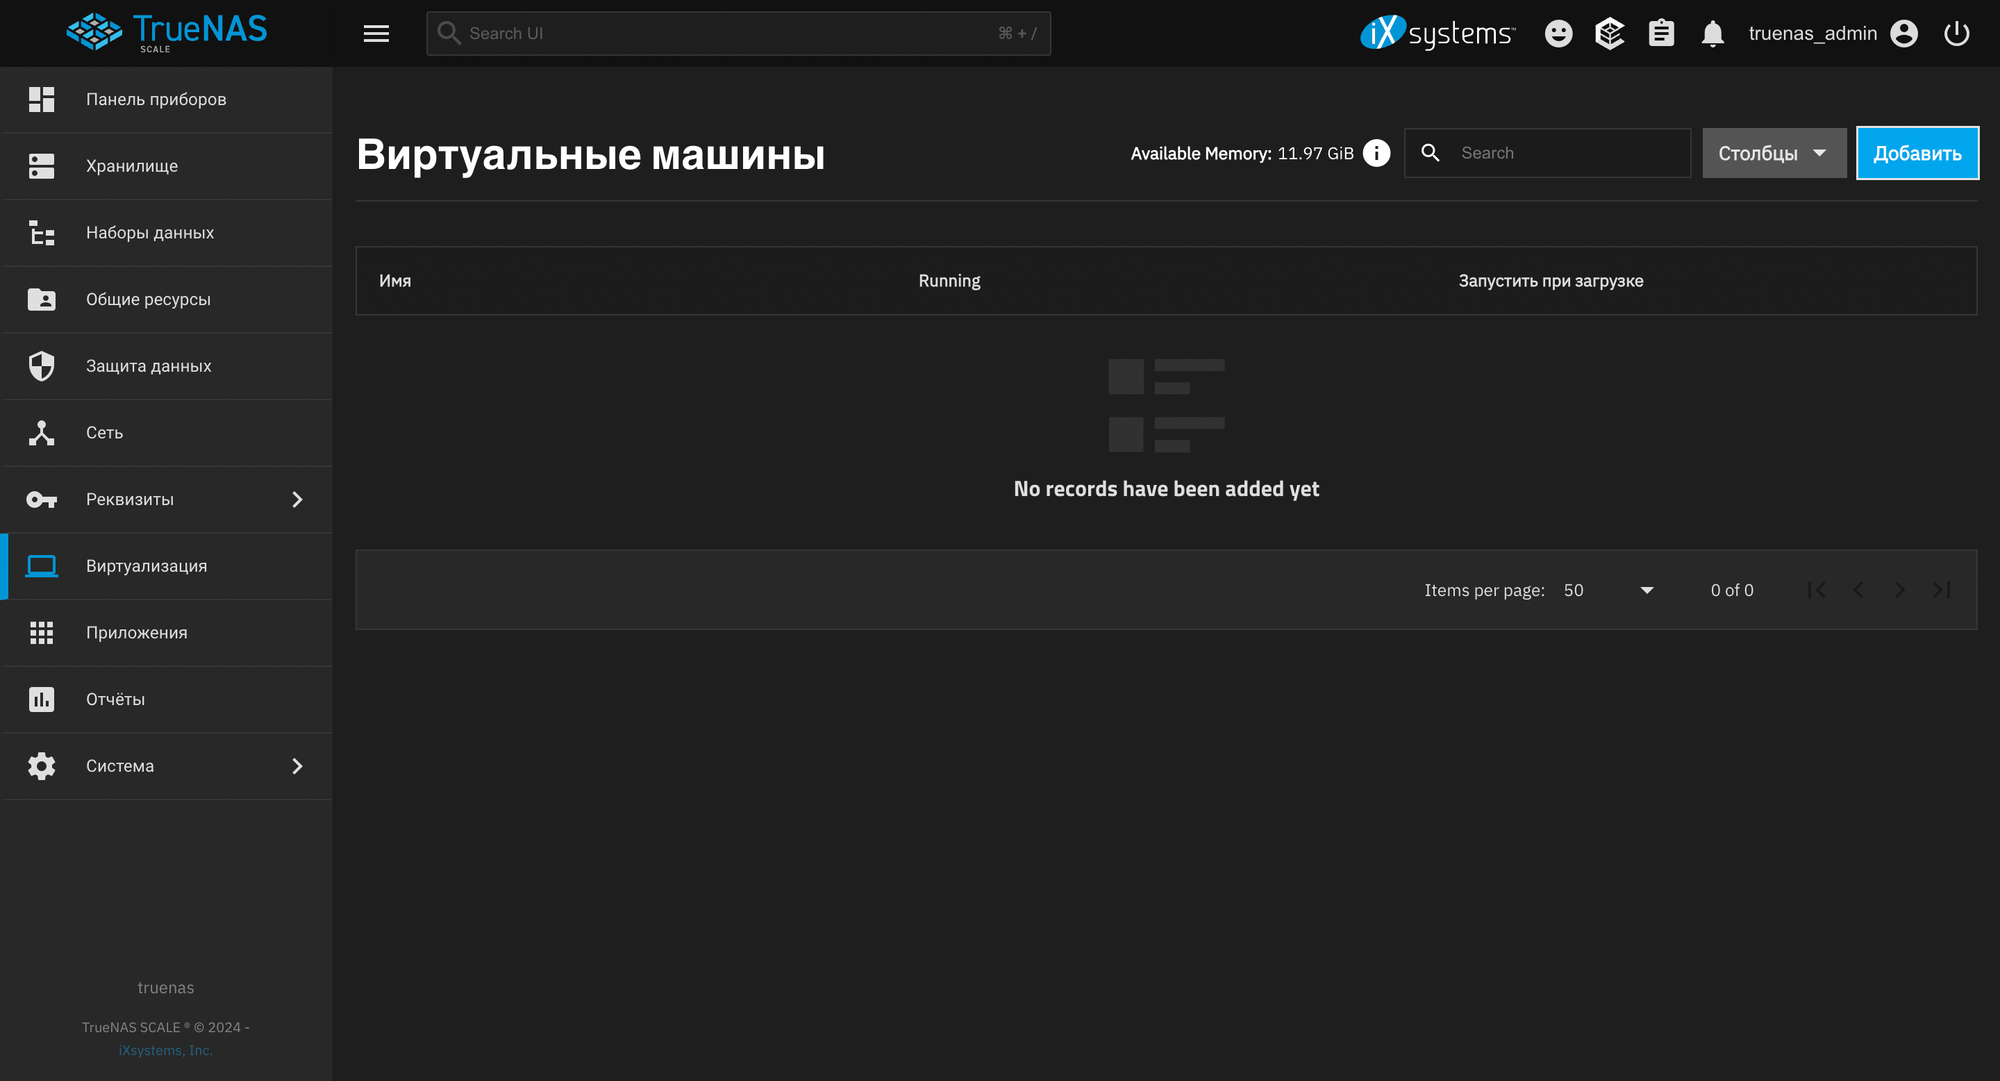Click the Приложения grid icon
Screen dimensions: 2000x1081
[x=42, y=633]
